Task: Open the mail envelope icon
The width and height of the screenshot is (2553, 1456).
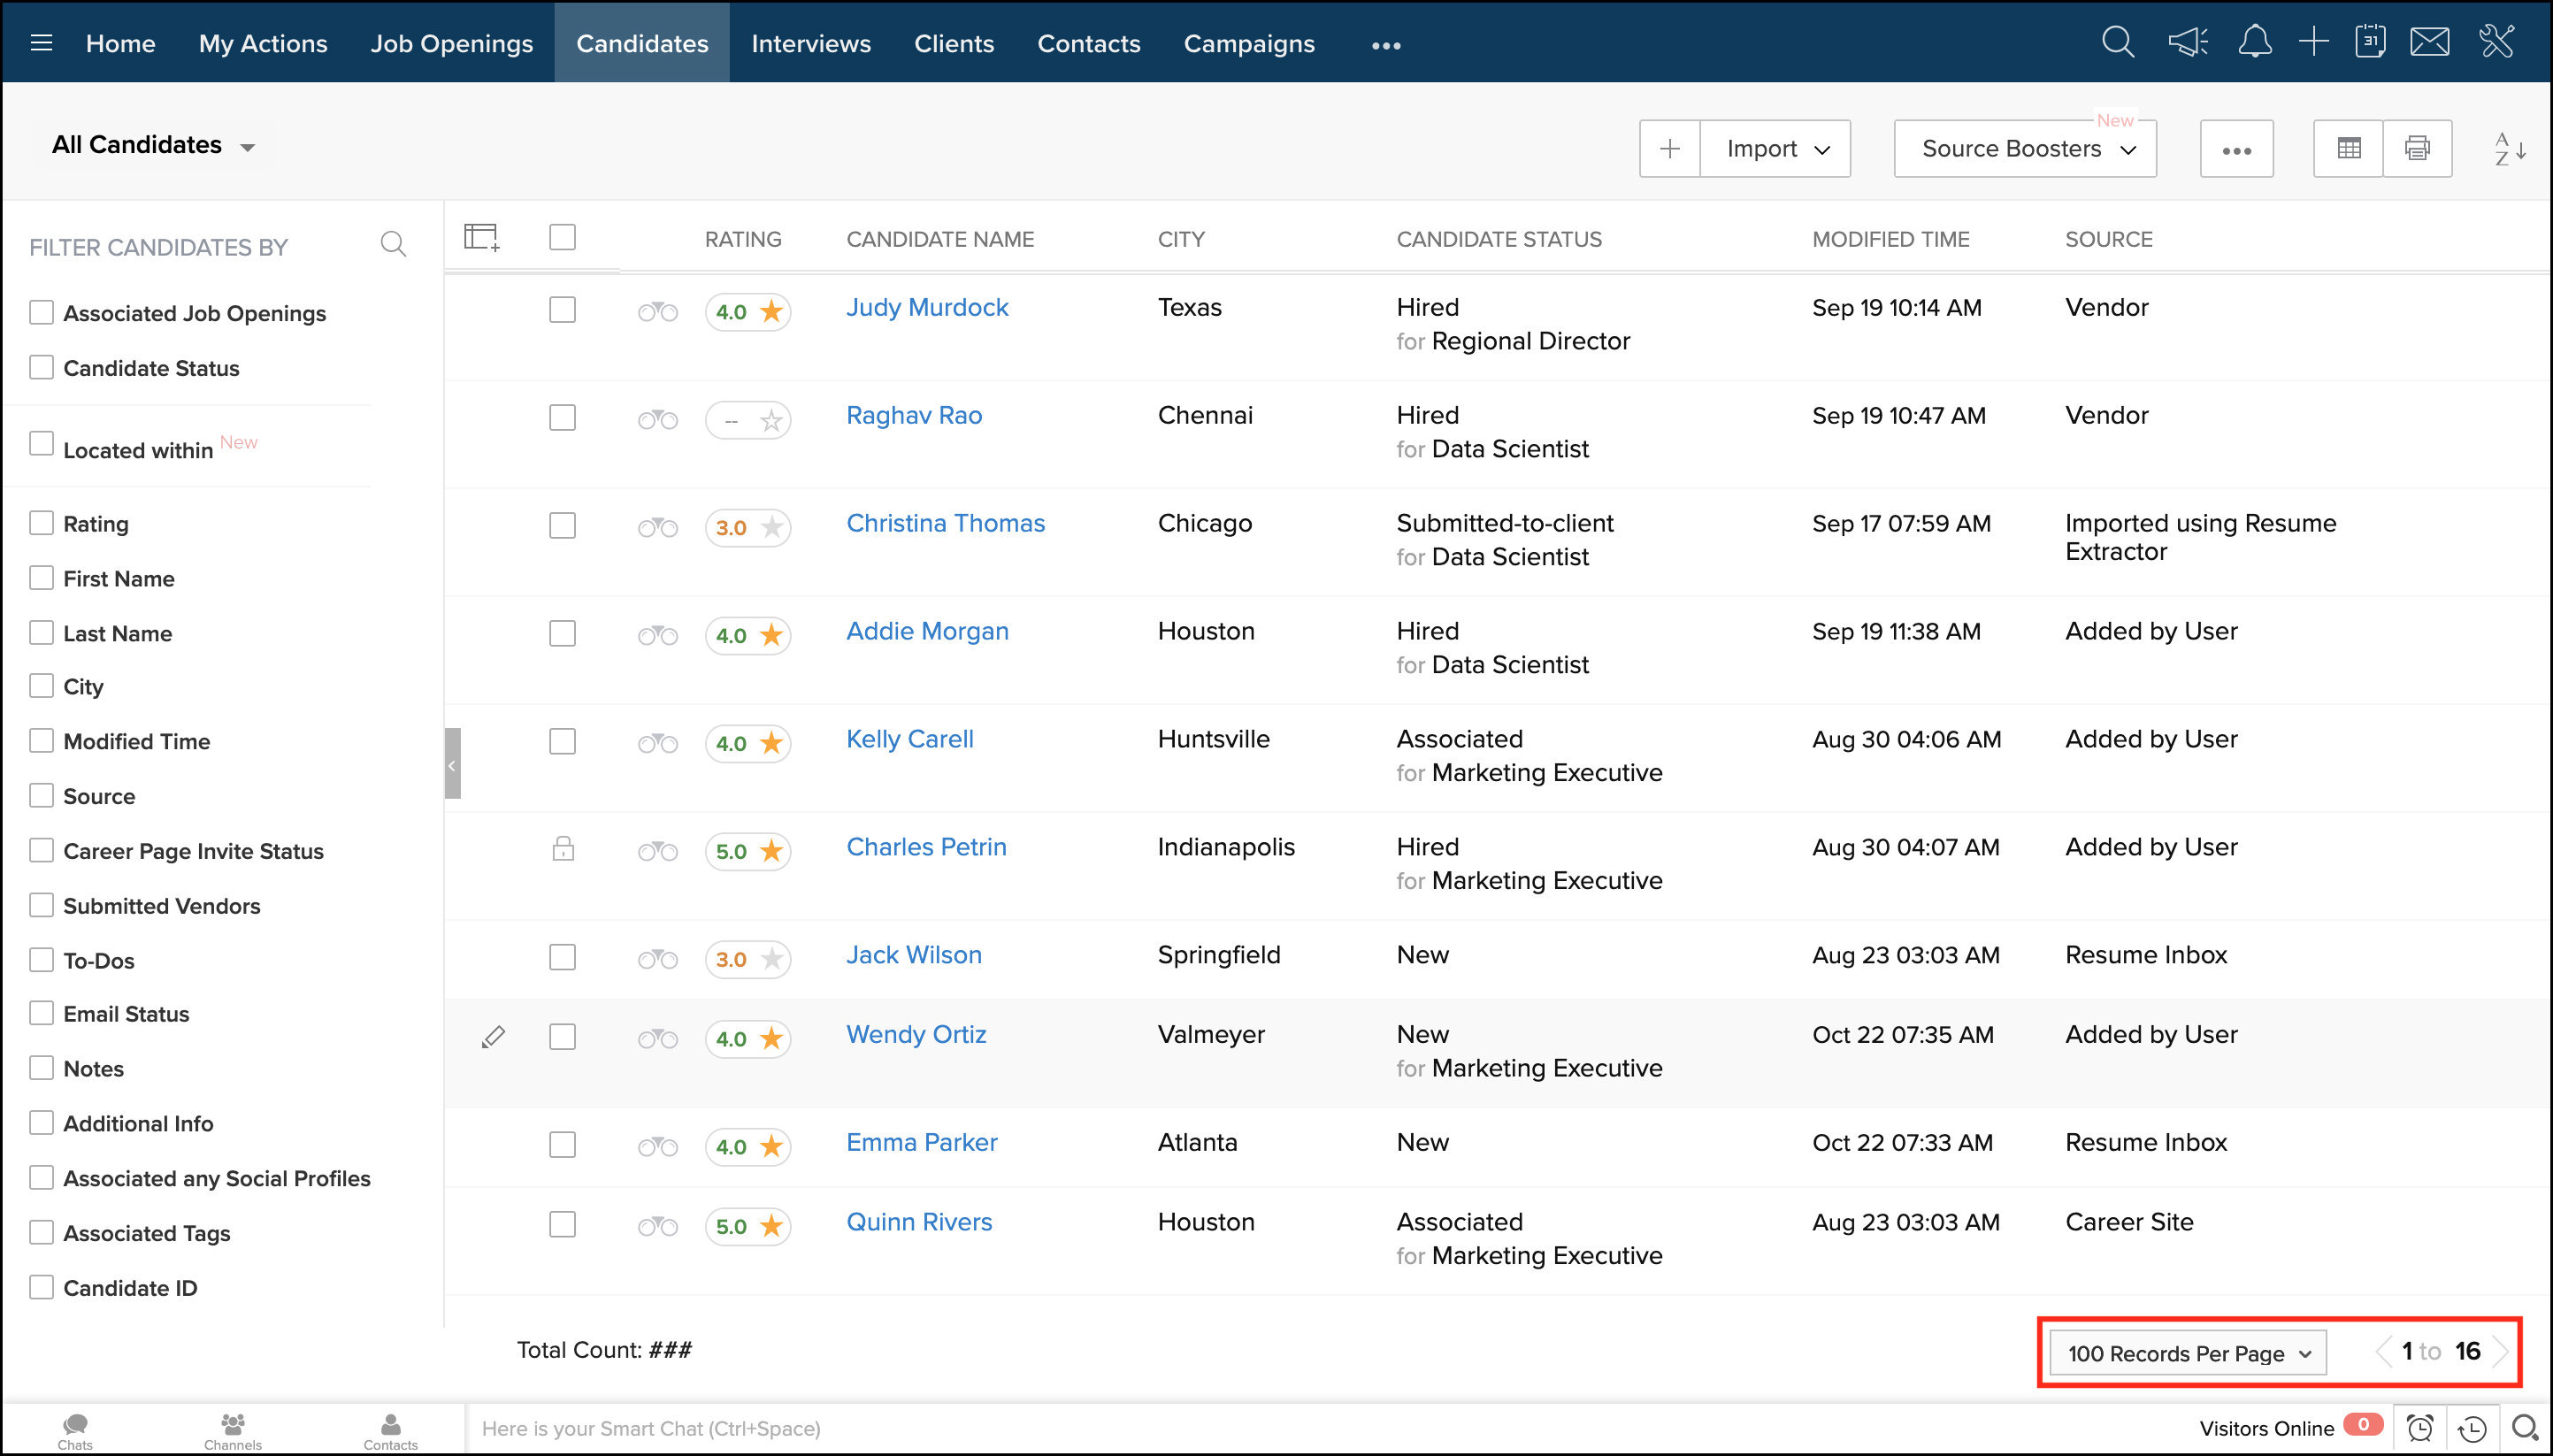Action: 2429,43
